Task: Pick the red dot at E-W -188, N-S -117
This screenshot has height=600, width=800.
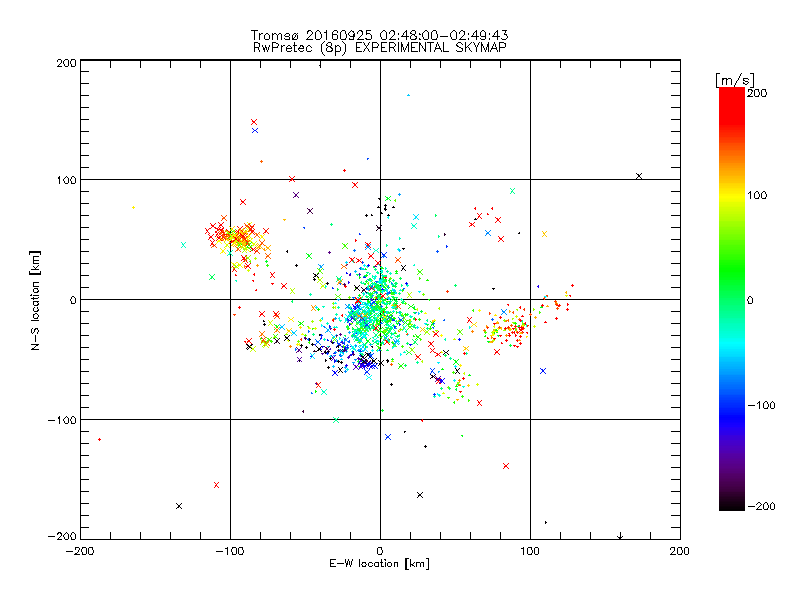Action: click(99, 439)
